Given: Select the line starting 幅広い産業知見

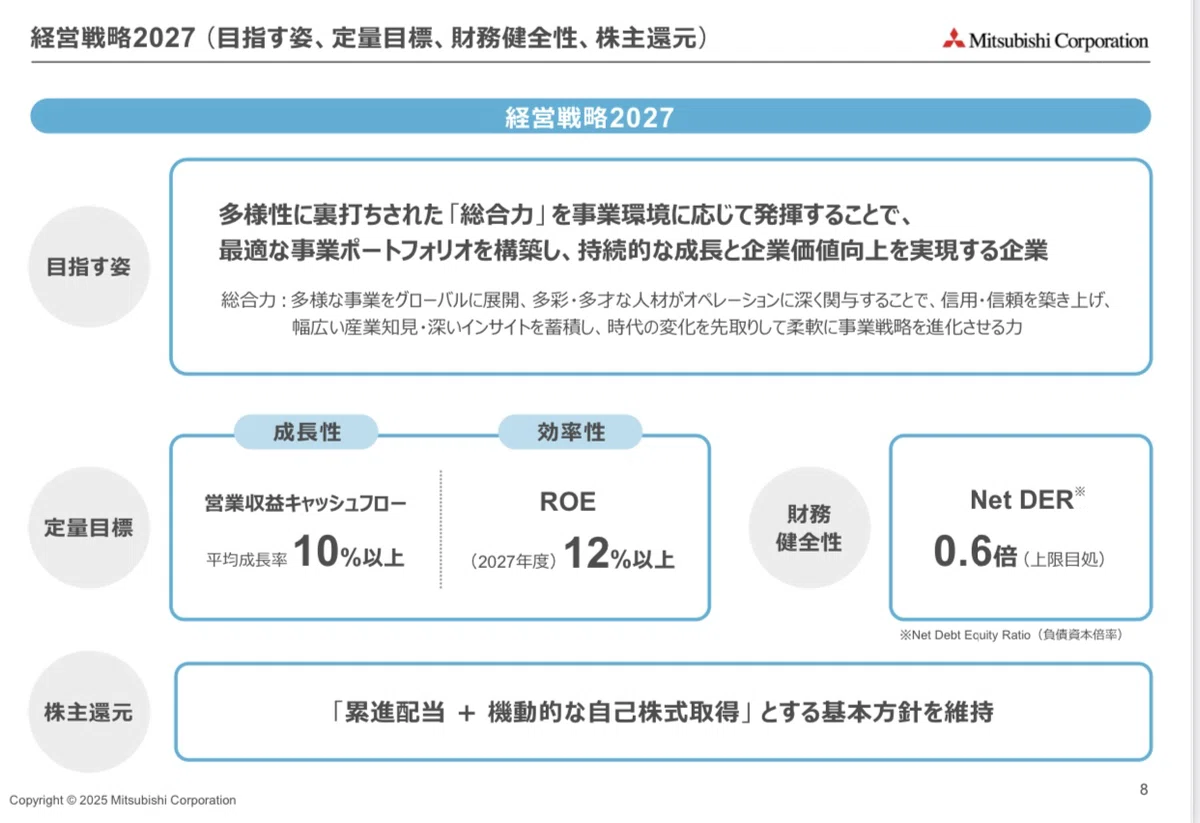Looking at the screenshot, I should point(657,327).
